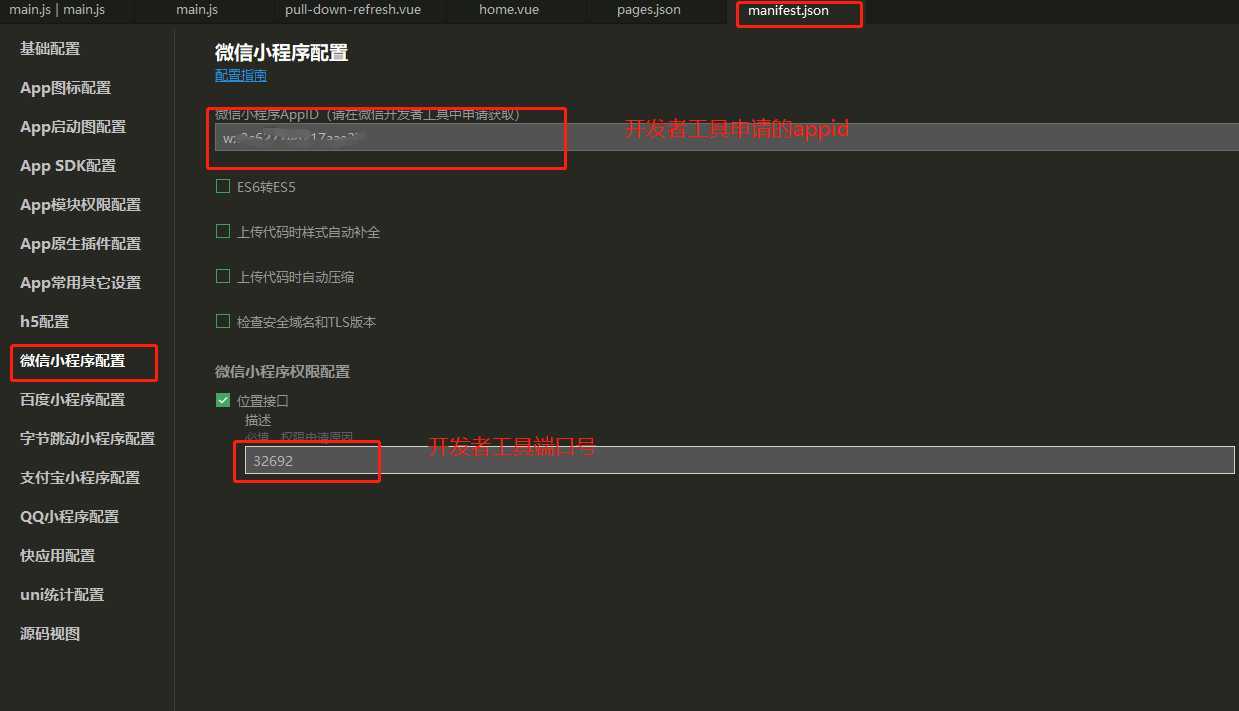Image resolution: width=1239 pixels, height=711 pixels.
Task: Enable 上传代码时自动压缩 checkbox
Action: [x=223, y=276]
